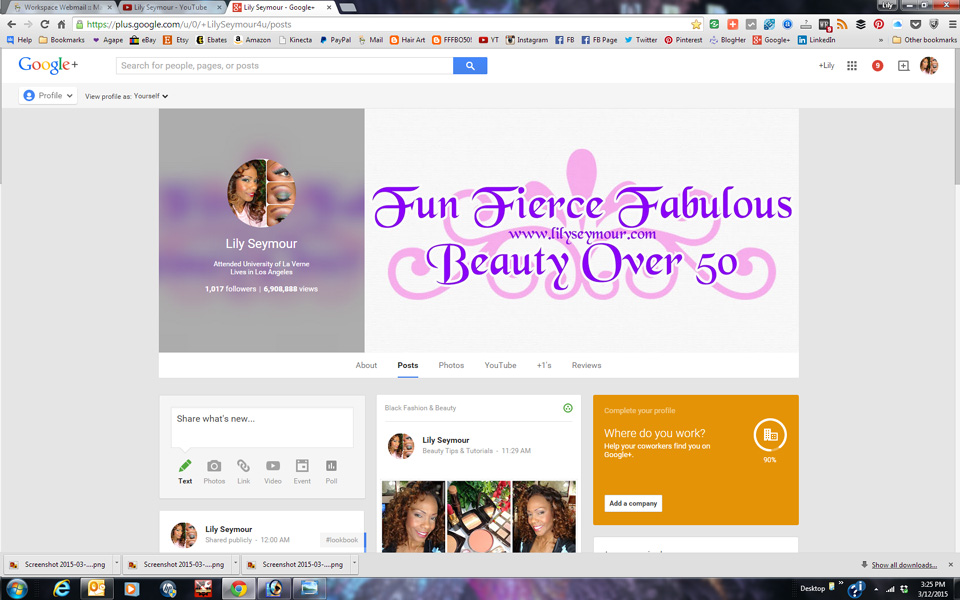Select the Link post type icon

coord(244,471)
